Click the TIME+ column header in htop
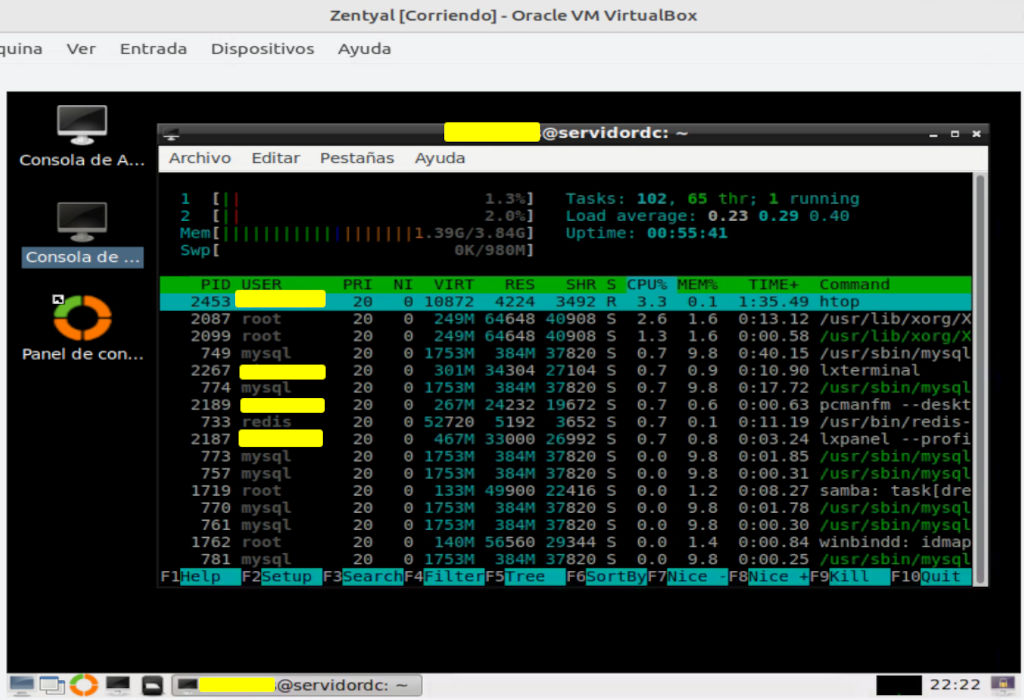 click(x=773, y=285)
